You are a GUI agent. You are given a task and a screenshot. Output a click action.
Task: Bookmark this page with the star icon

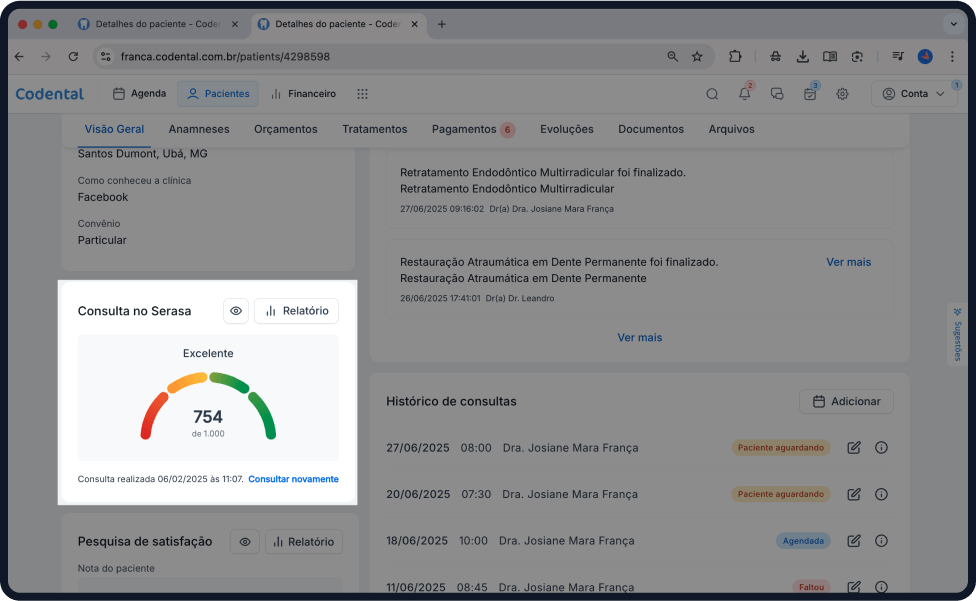click(697, 57)
